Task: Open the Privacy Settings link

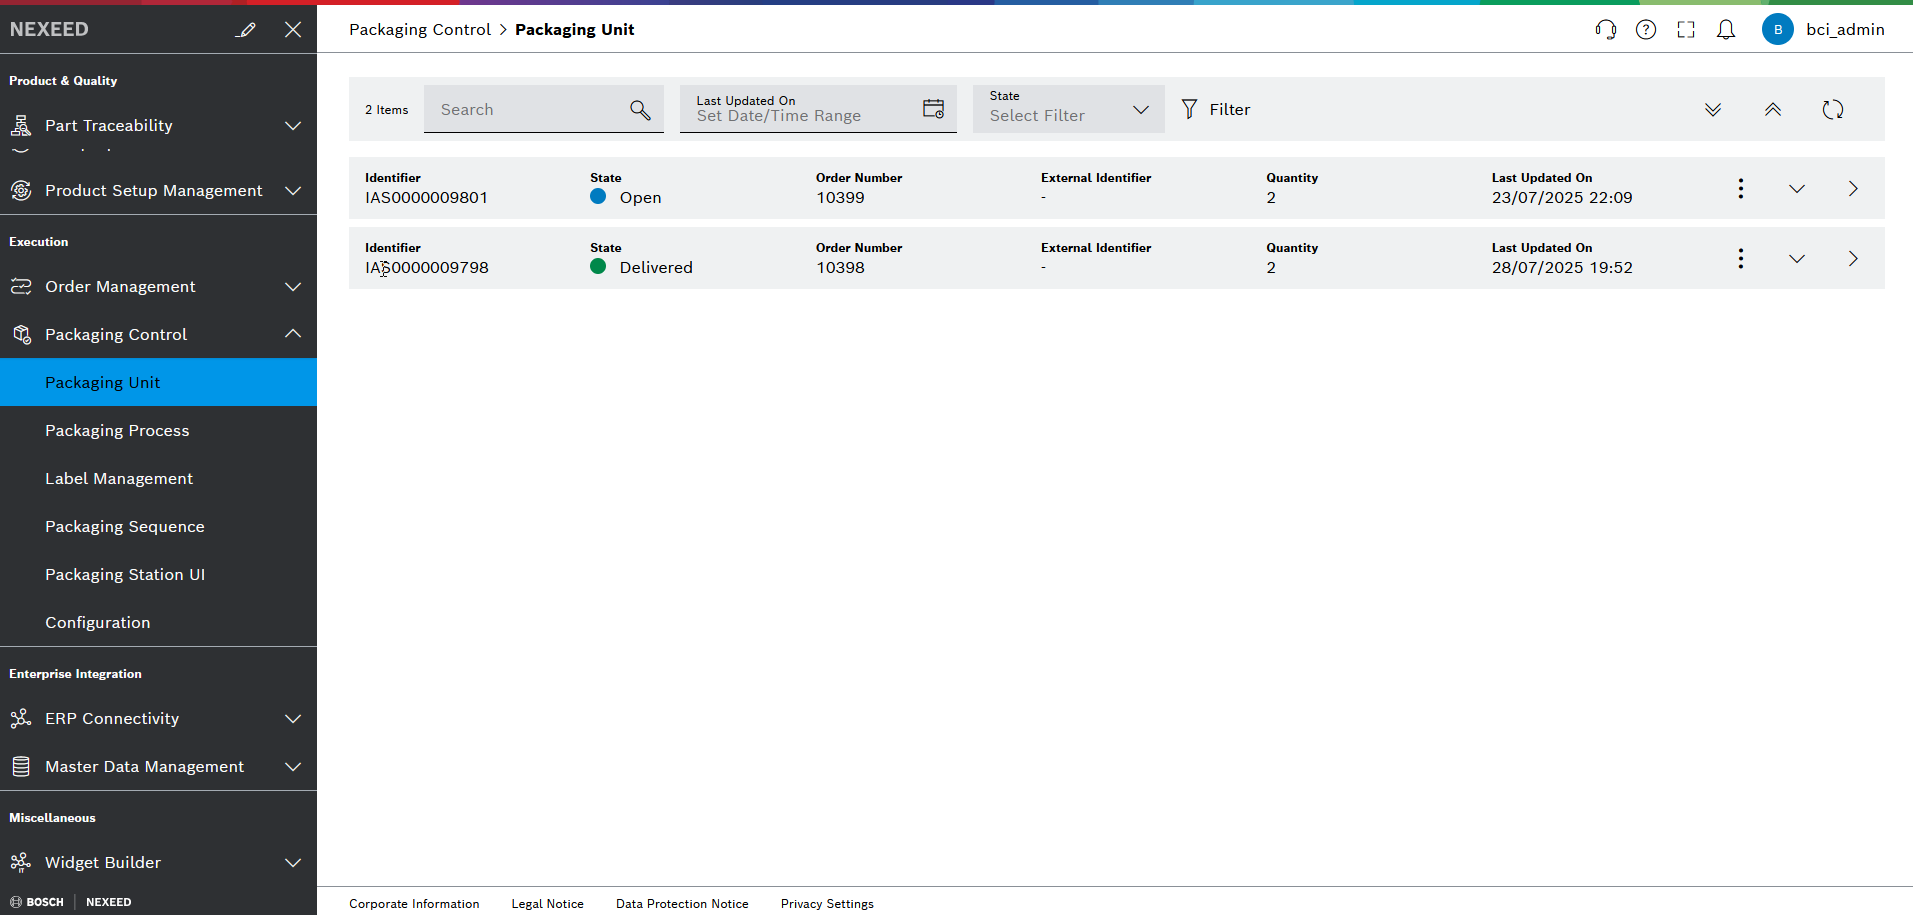Action: (827, 903)
